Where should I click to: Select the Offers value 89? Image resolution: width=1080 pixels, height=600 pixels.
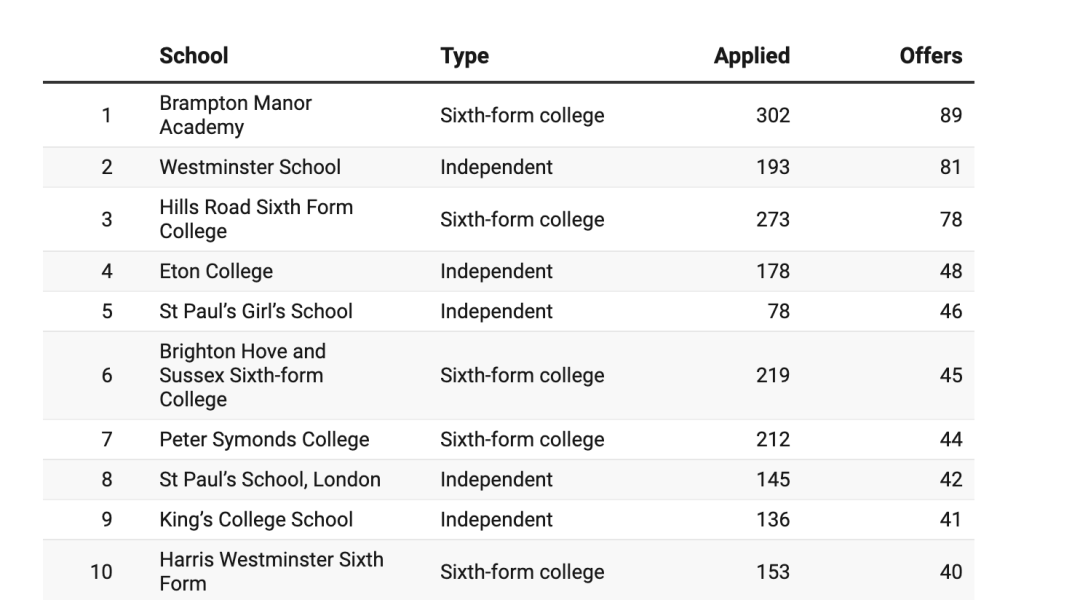950,115
